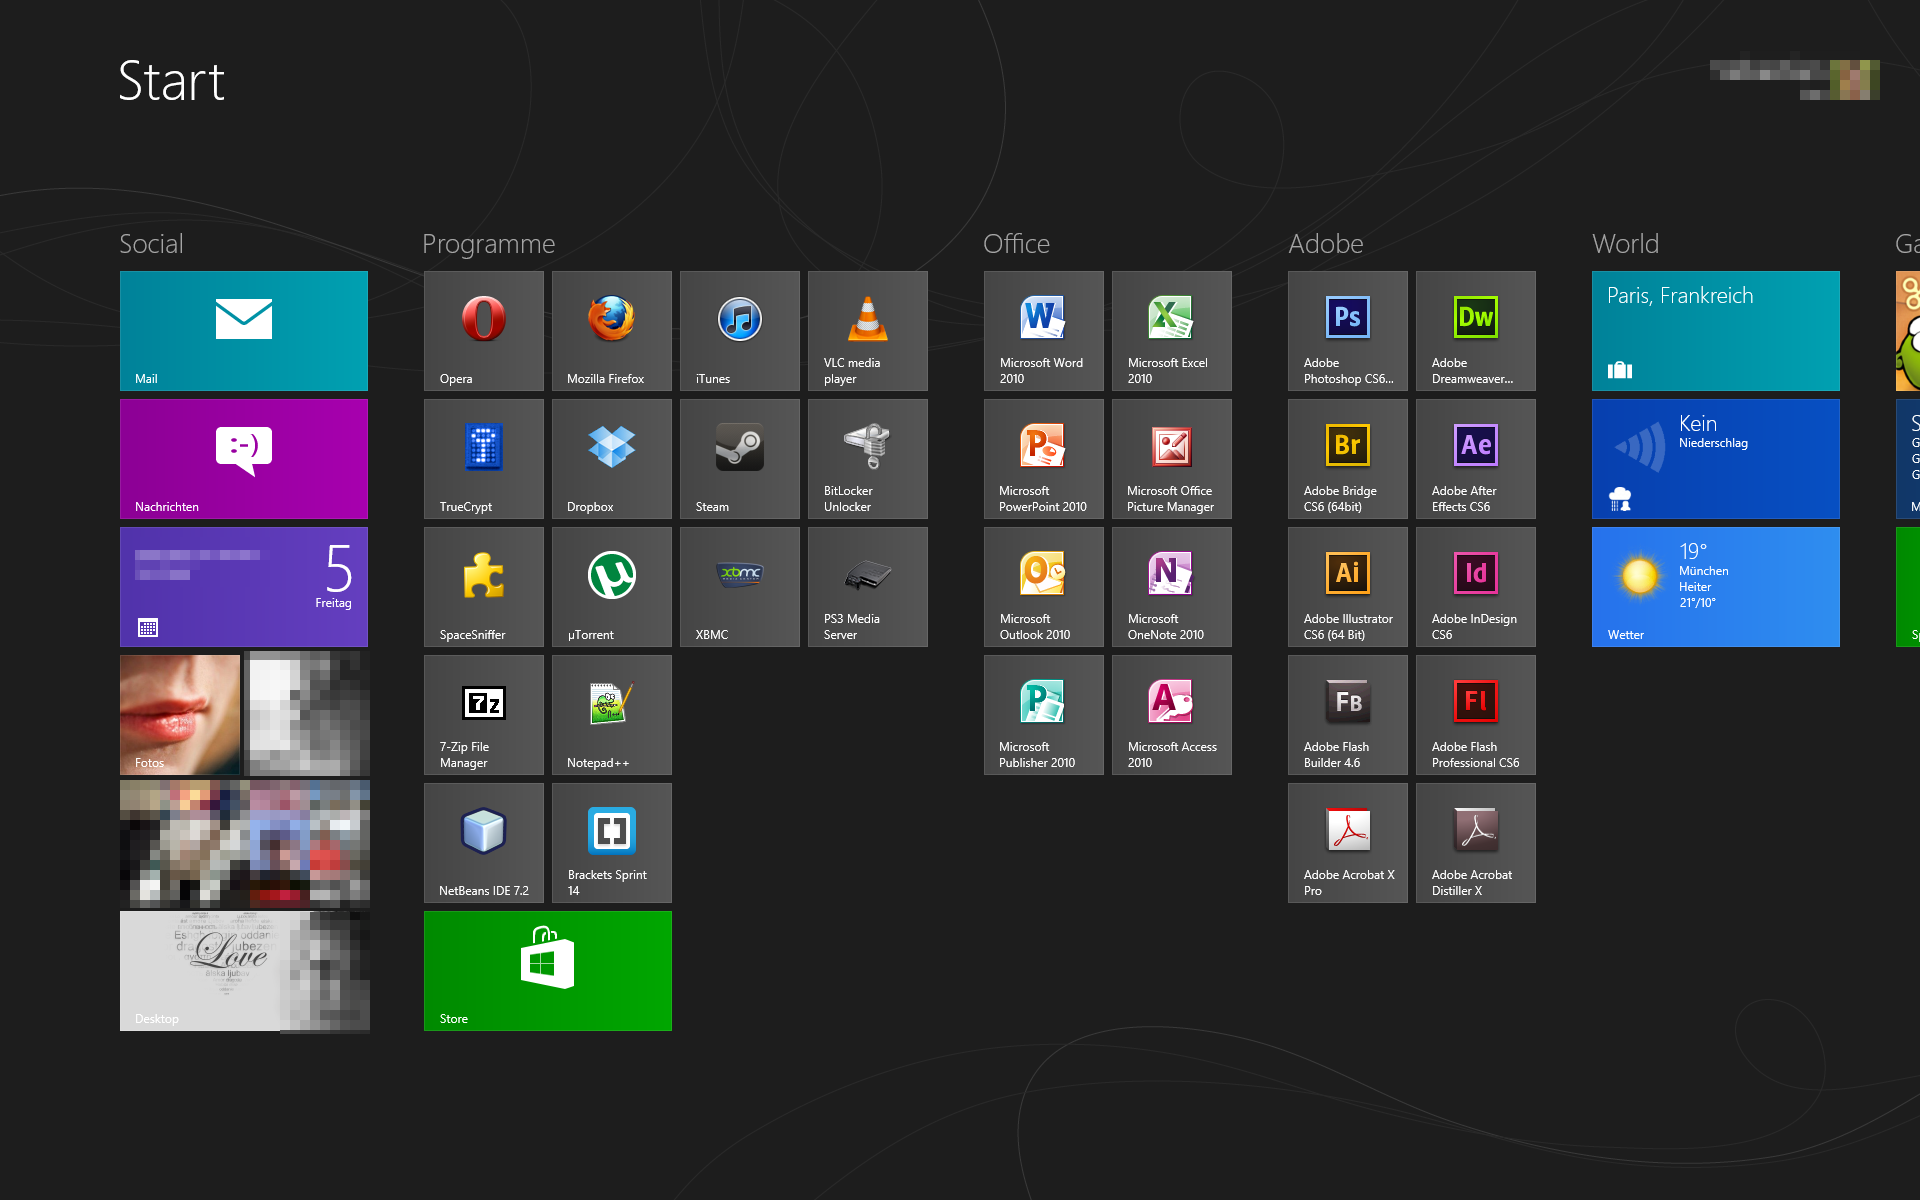
Task: Open 7-Zip File Manager
Action: coord(483,714)
